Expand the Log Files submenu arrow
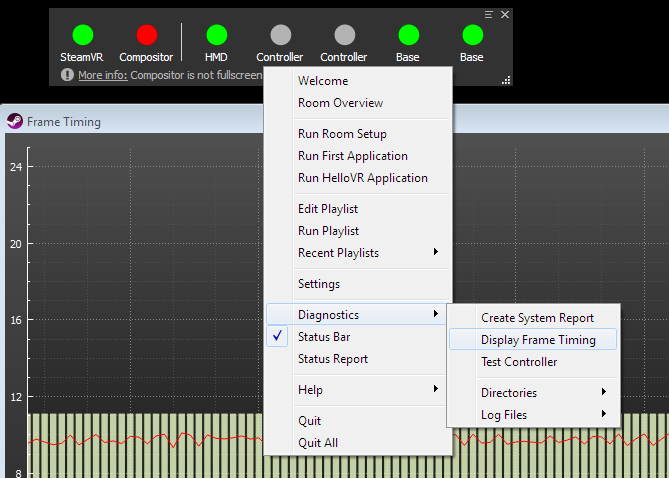Viewport: 669px width, 478px height. click(x=604, y=414)
